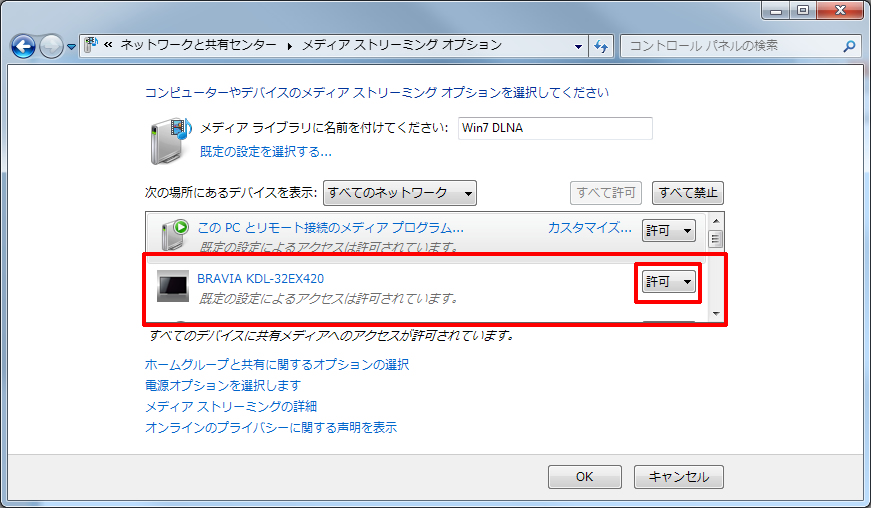
Task: Click すべてのデバイスに共有メディア status text
Action: (x=332, y=335)
